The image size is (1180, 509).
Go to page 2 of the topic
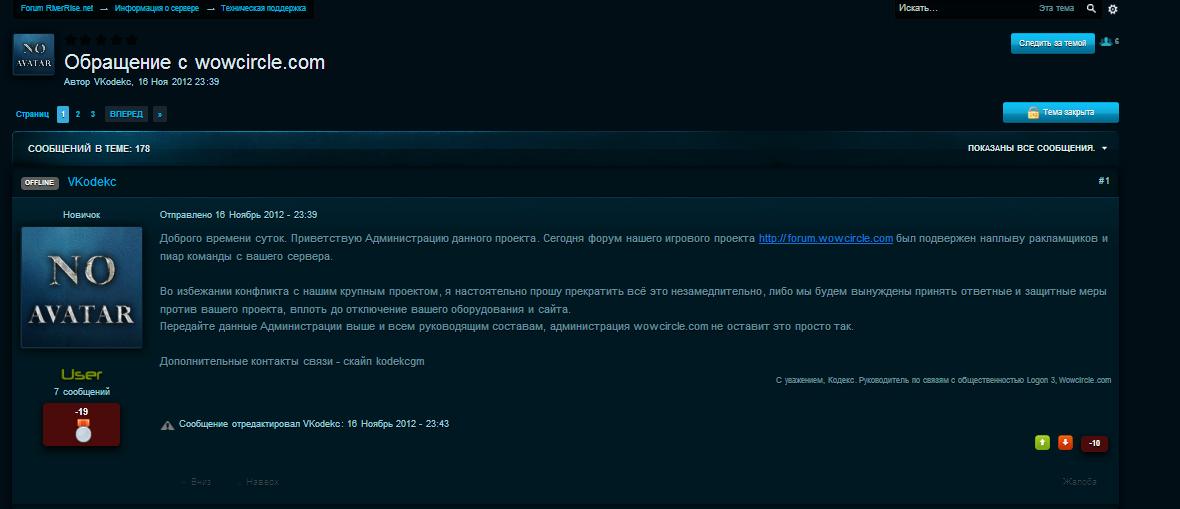click(78, 114)
